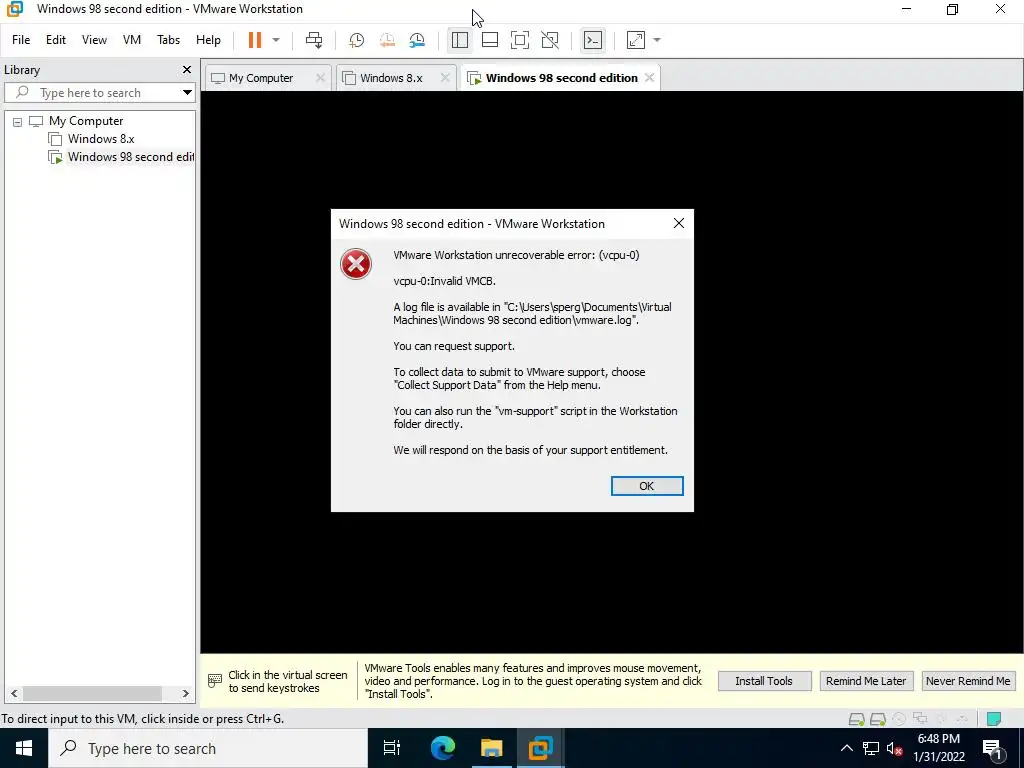Open the Edit menu
This screenshot has height=768, width=1024.
[x=56, y=40]
